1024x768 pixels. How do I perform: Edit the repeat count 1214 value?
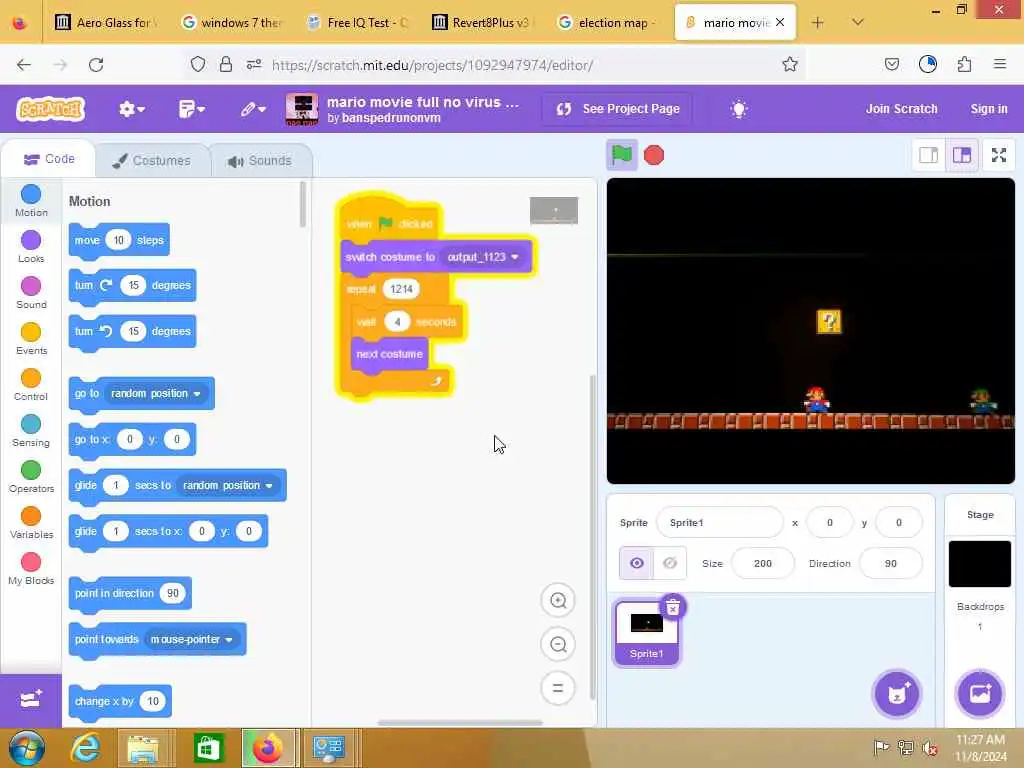click(x=401, y=289)
